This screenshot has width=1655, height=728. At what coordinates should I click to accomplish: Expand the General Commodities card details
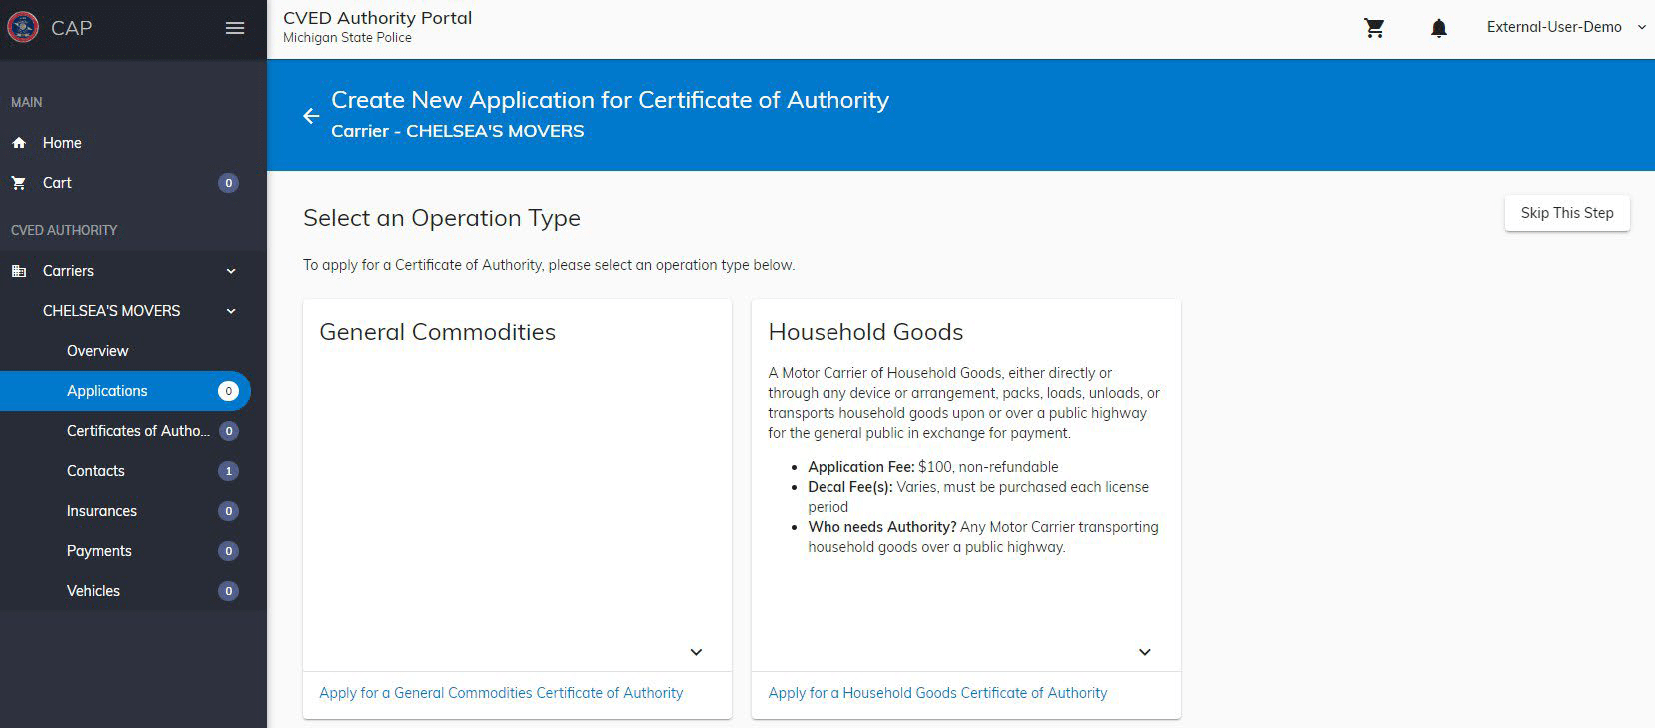tap(696, 652)
